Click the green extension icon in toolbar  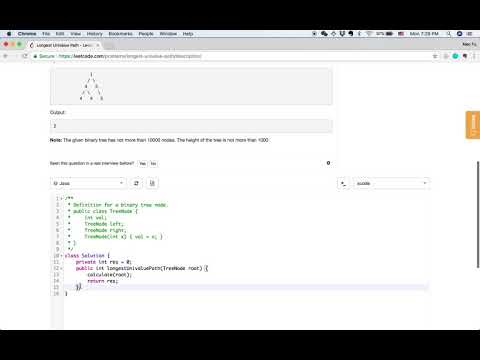pos(455,56)
